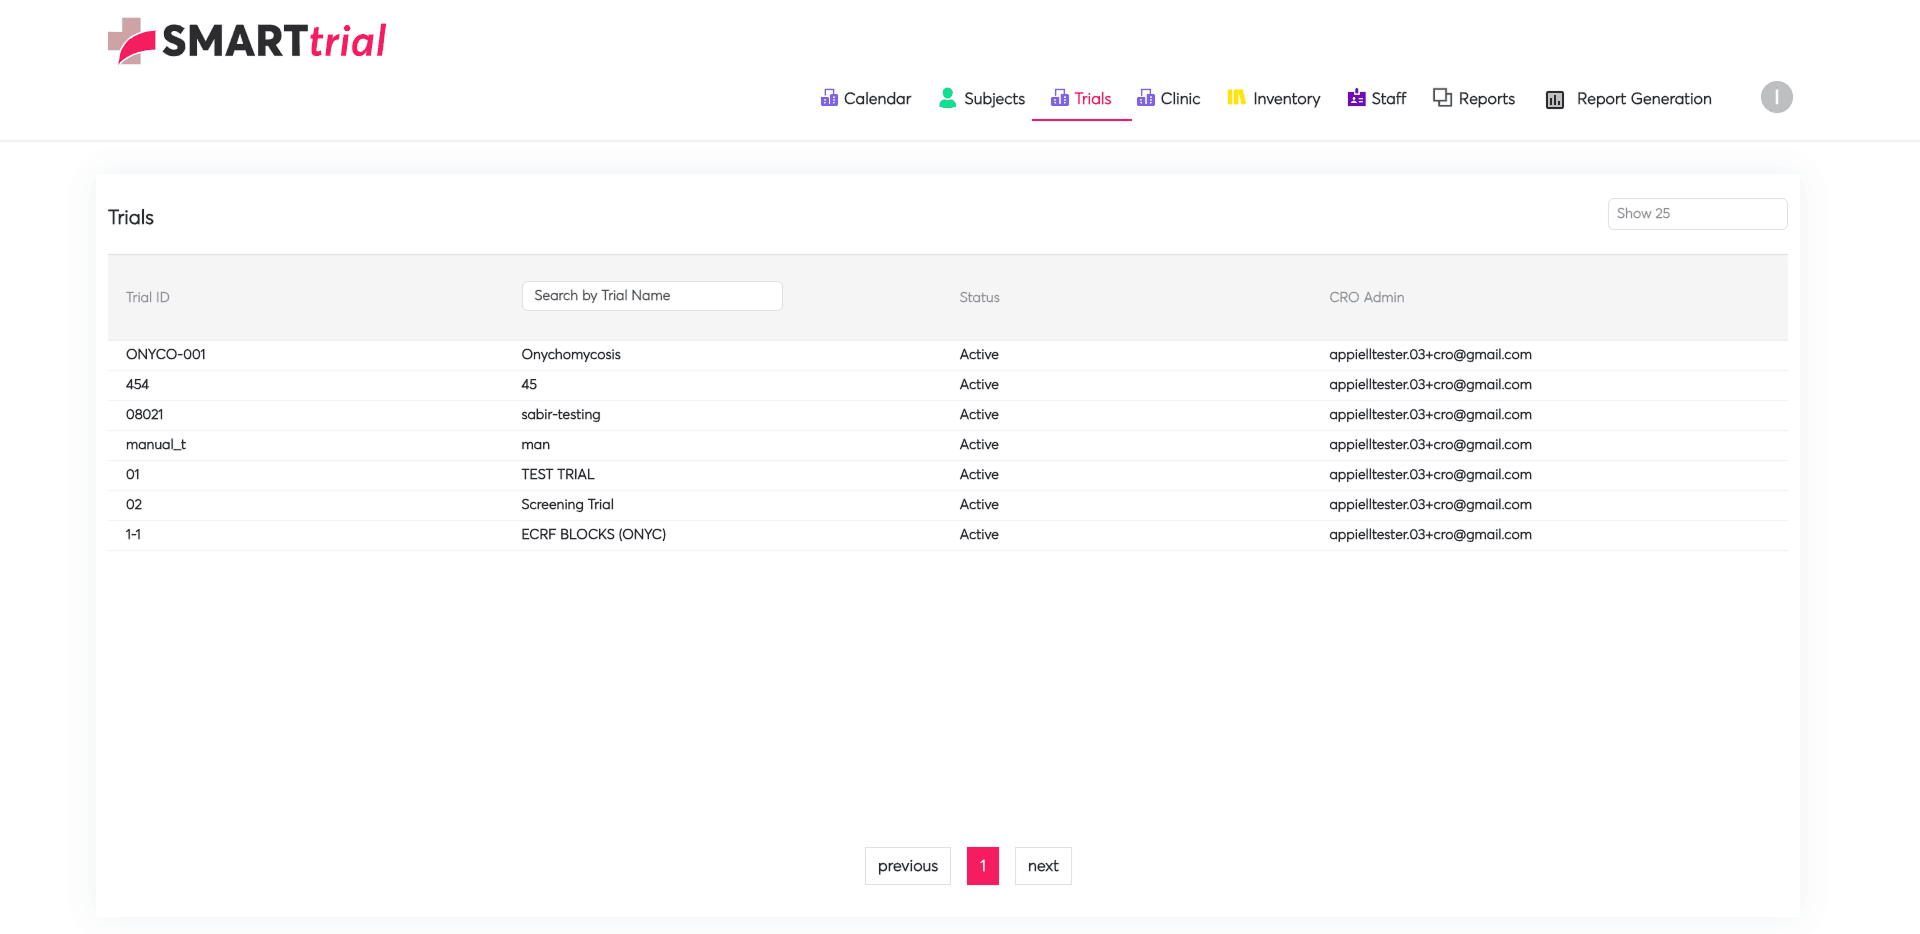Click the SMARTtrial logo
This screenshot has height=934, width=1920.
coord(247,41)
